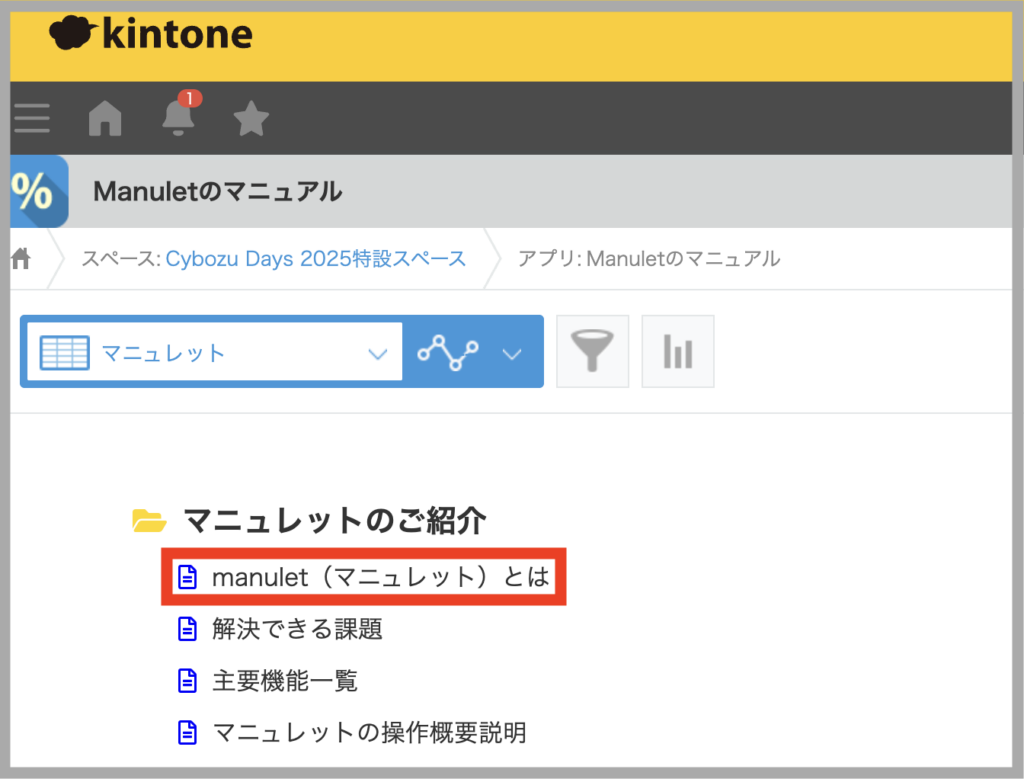Click the star favorites icon
The image size is (1024, 779).
click(251, 119)
